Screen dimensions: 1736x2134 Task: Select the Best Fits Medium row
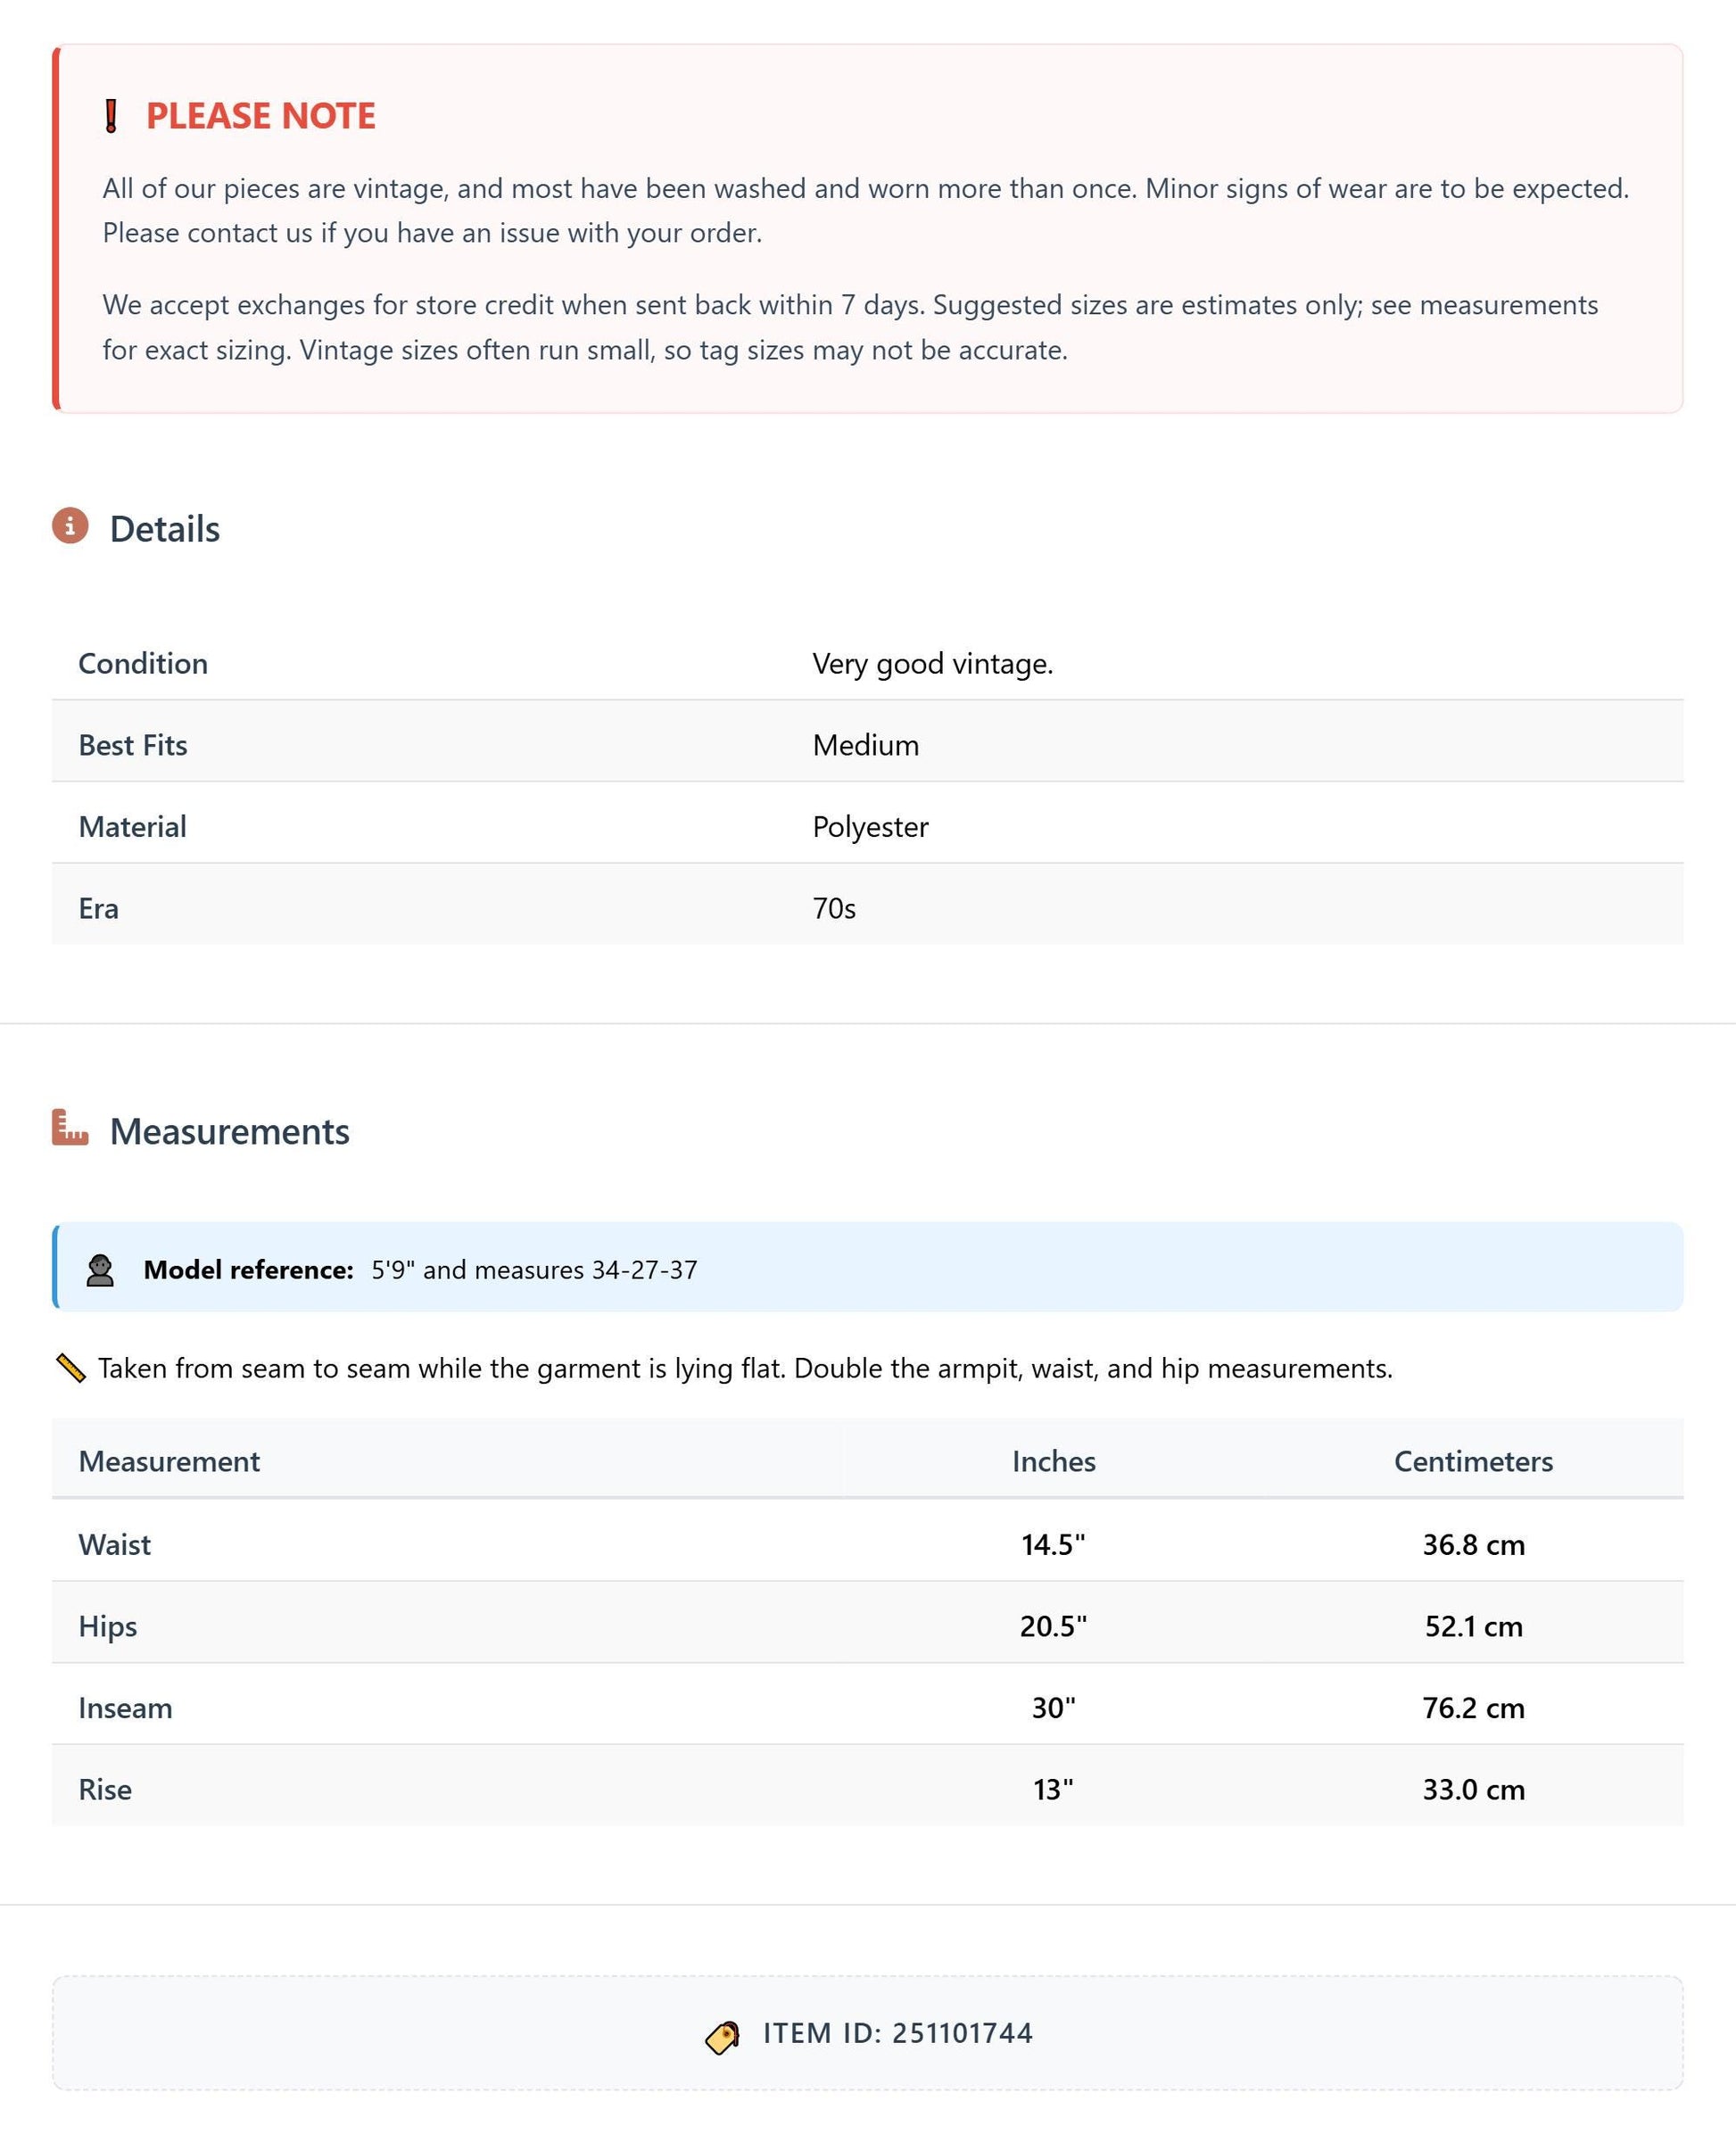click(x=868, y=745)
